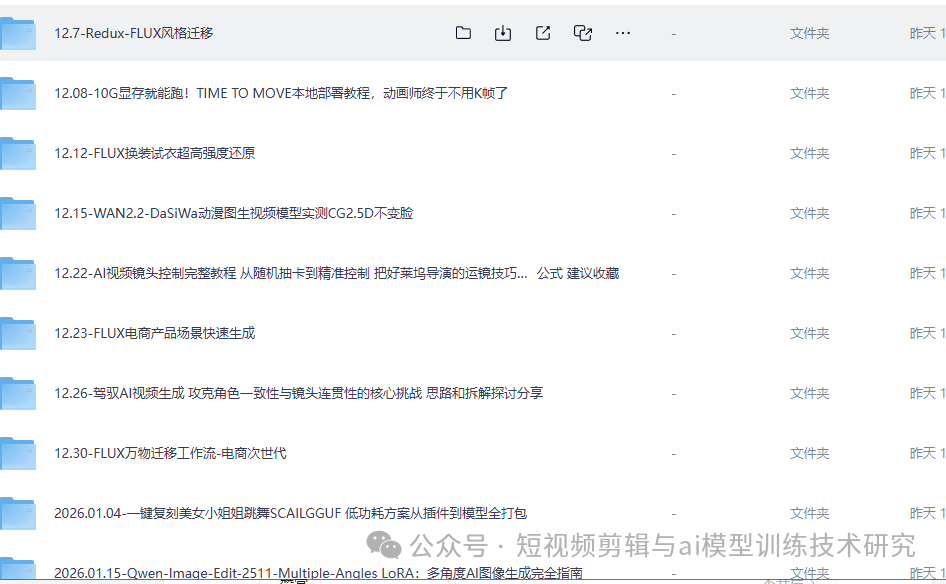
Task: Click the share/open-in-new icon in the toolbar
Action: (x=542, y=32)
